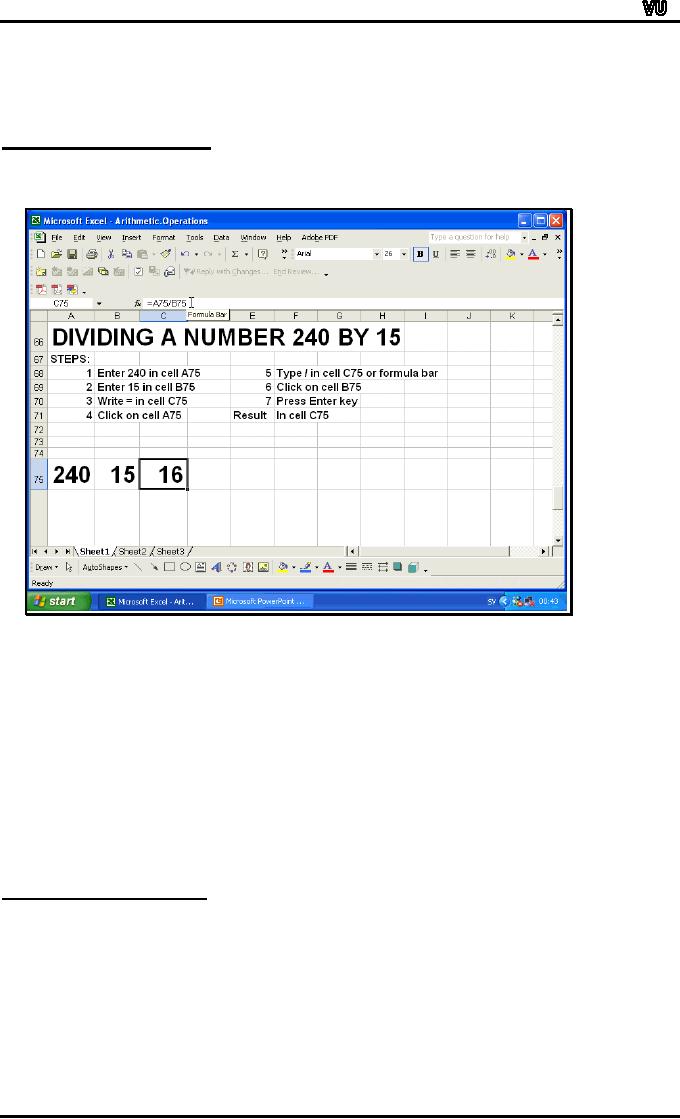Click the Insert WordArt icon
Viewport: 680px width, 1119px height.
(216, 567)
